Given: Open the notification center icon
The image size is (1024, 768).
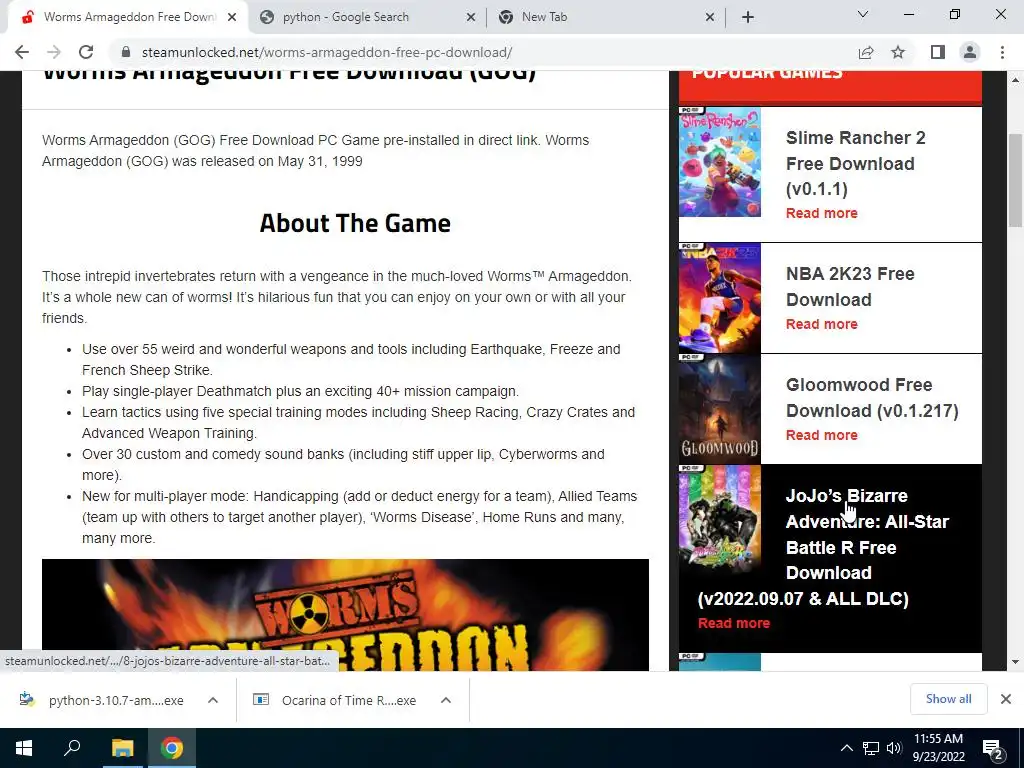Looking at the screenshot, I should coord(993,748).
